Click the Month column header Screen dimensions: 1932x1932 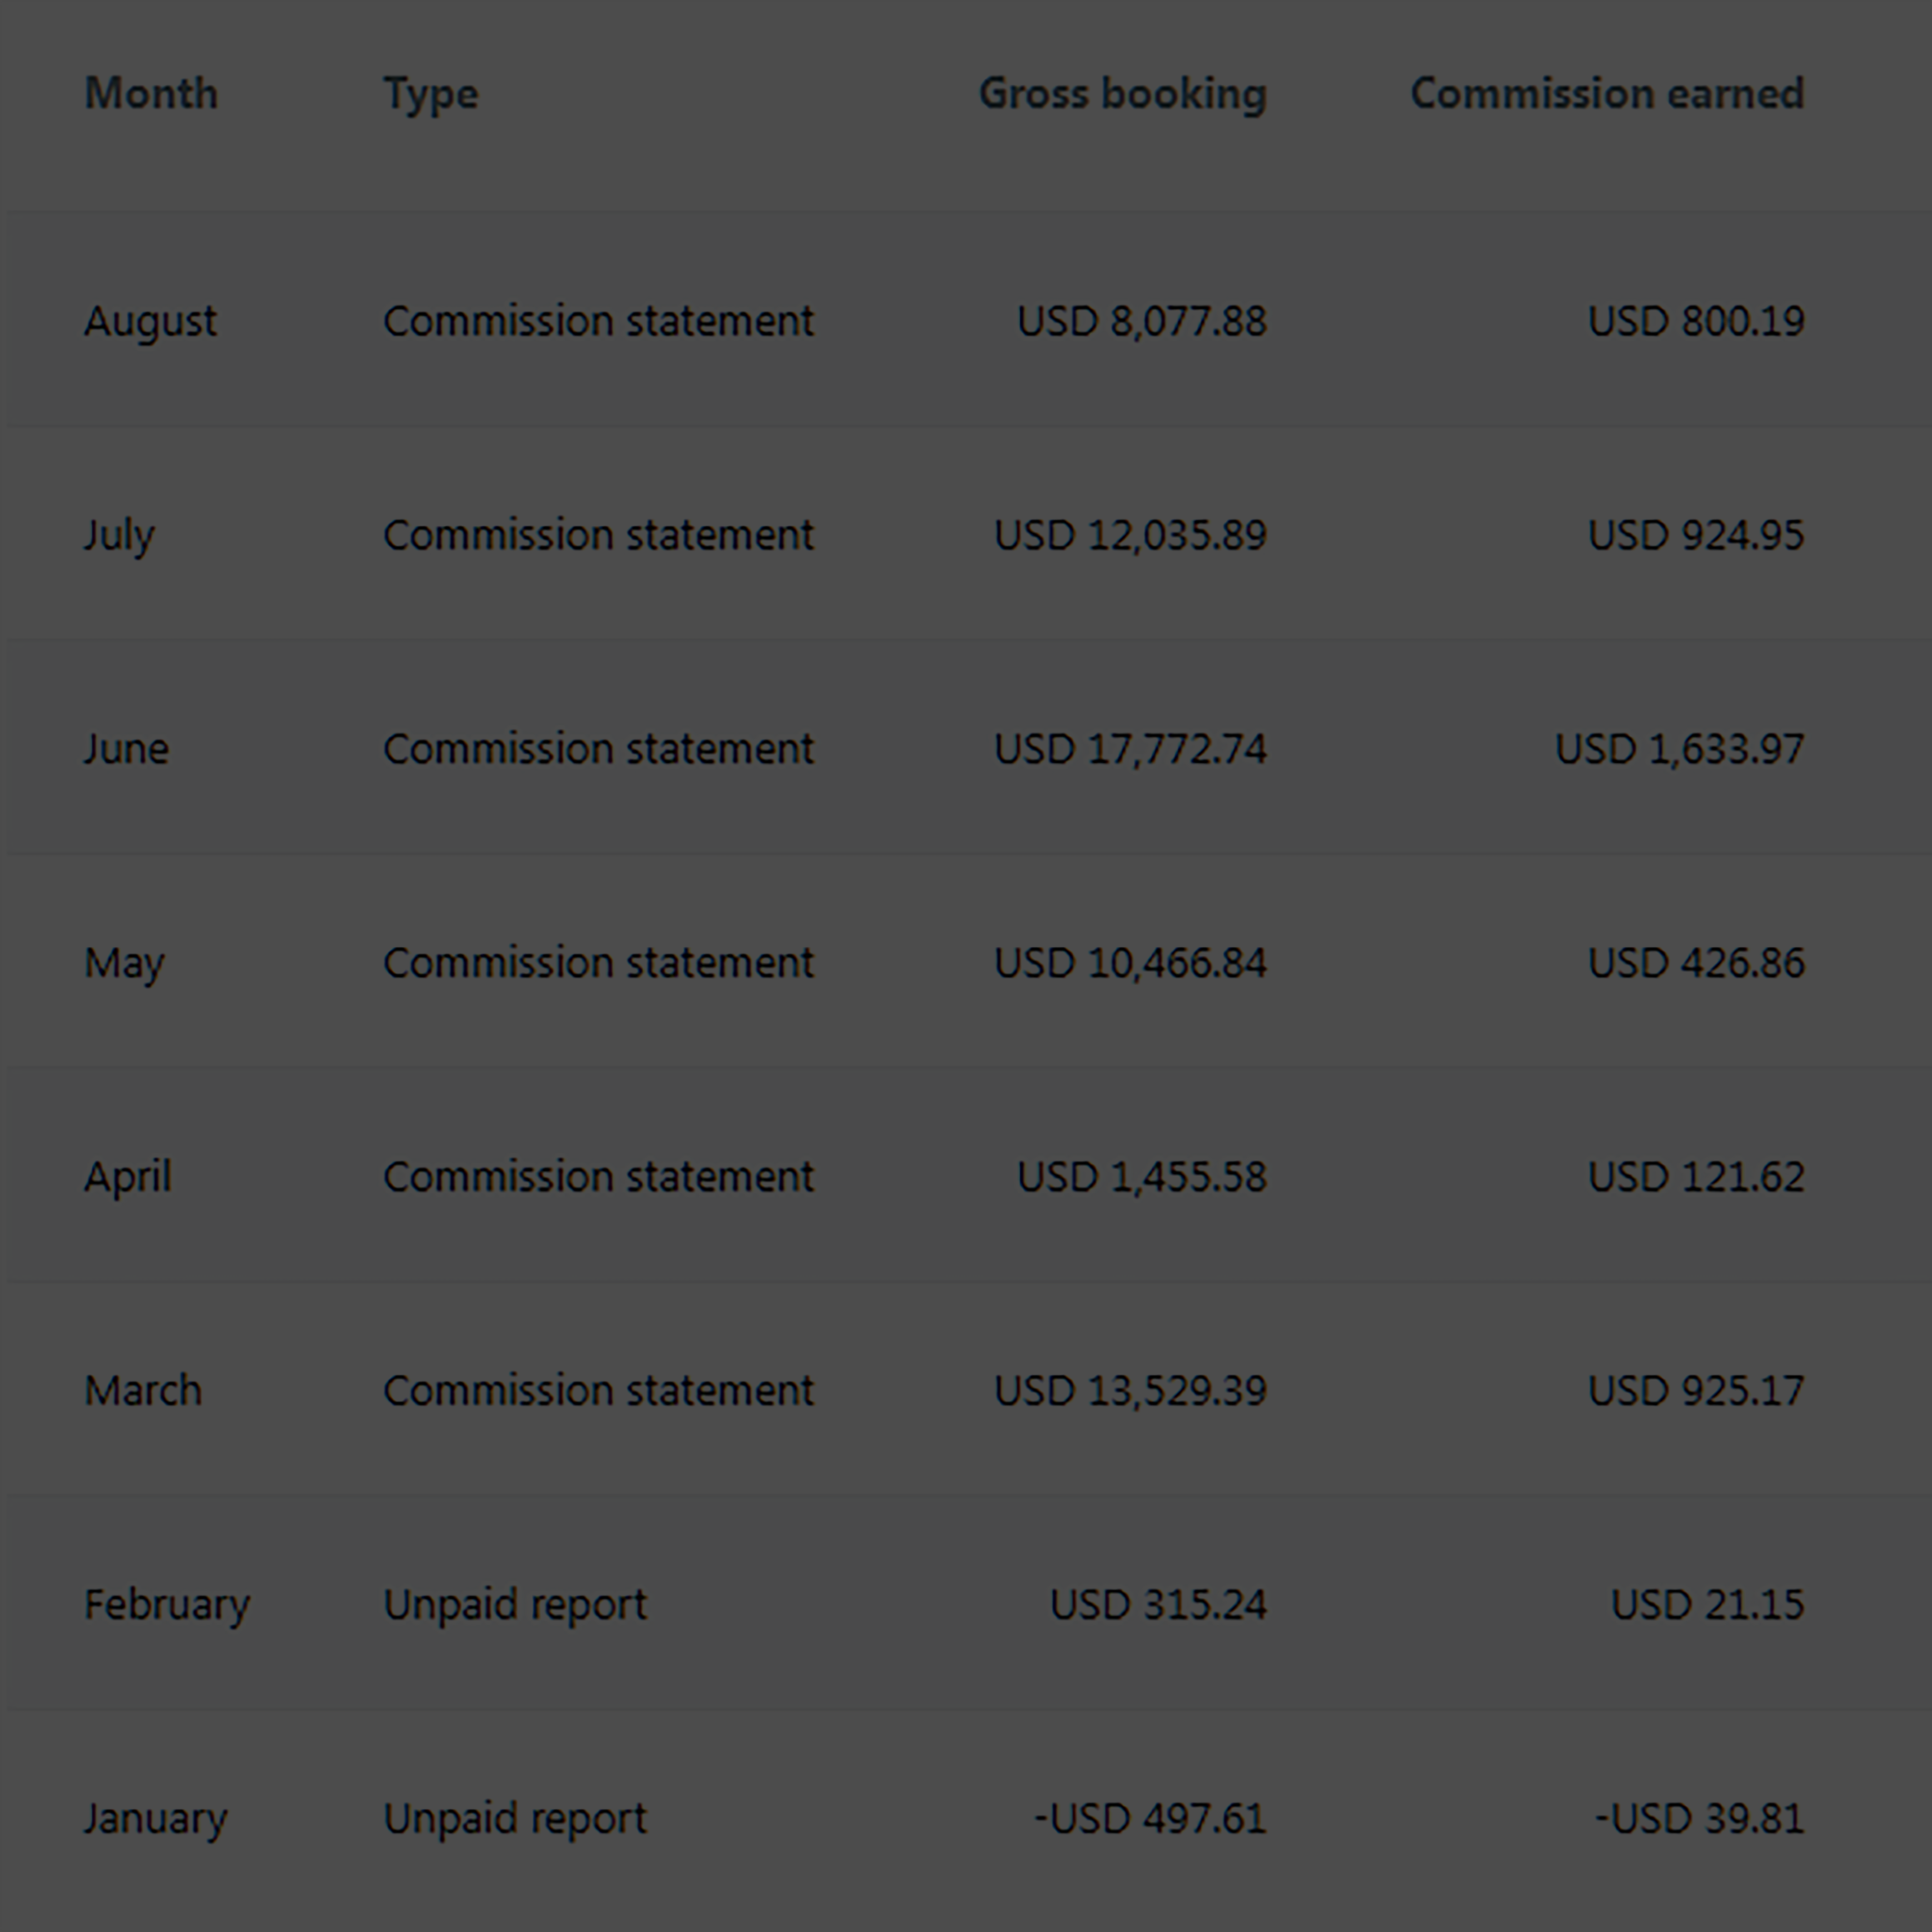(151, 94)
